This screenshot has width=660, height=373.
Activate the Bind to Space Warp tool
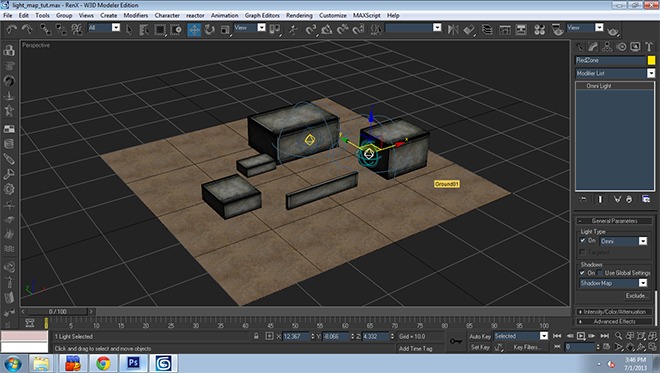point(77,29)
